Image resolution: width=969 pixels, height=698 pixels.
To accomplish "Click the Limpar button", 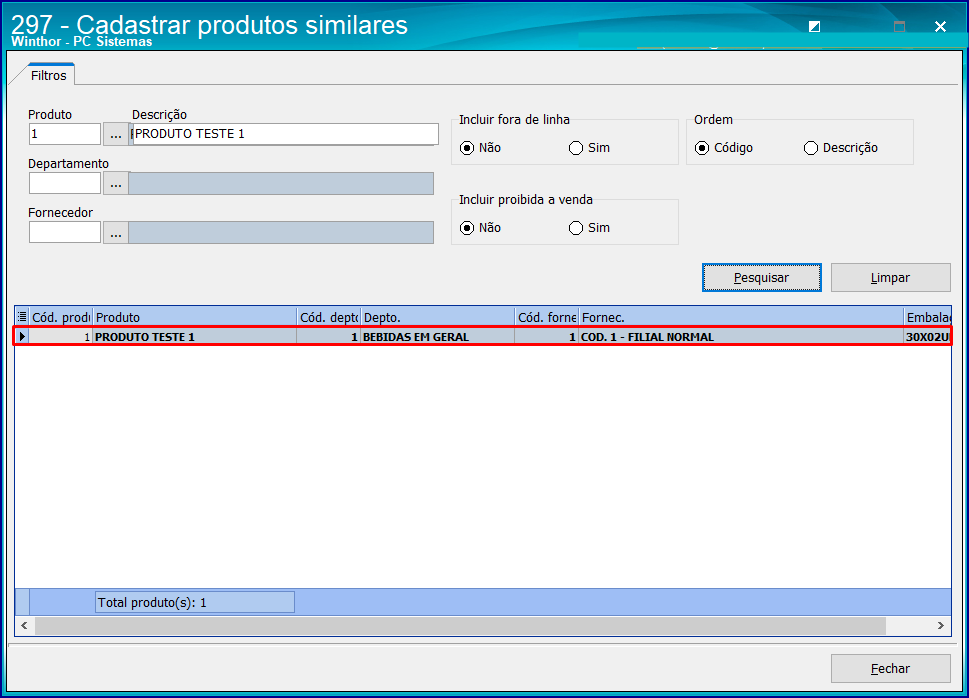I will click(x=891, y=278).
